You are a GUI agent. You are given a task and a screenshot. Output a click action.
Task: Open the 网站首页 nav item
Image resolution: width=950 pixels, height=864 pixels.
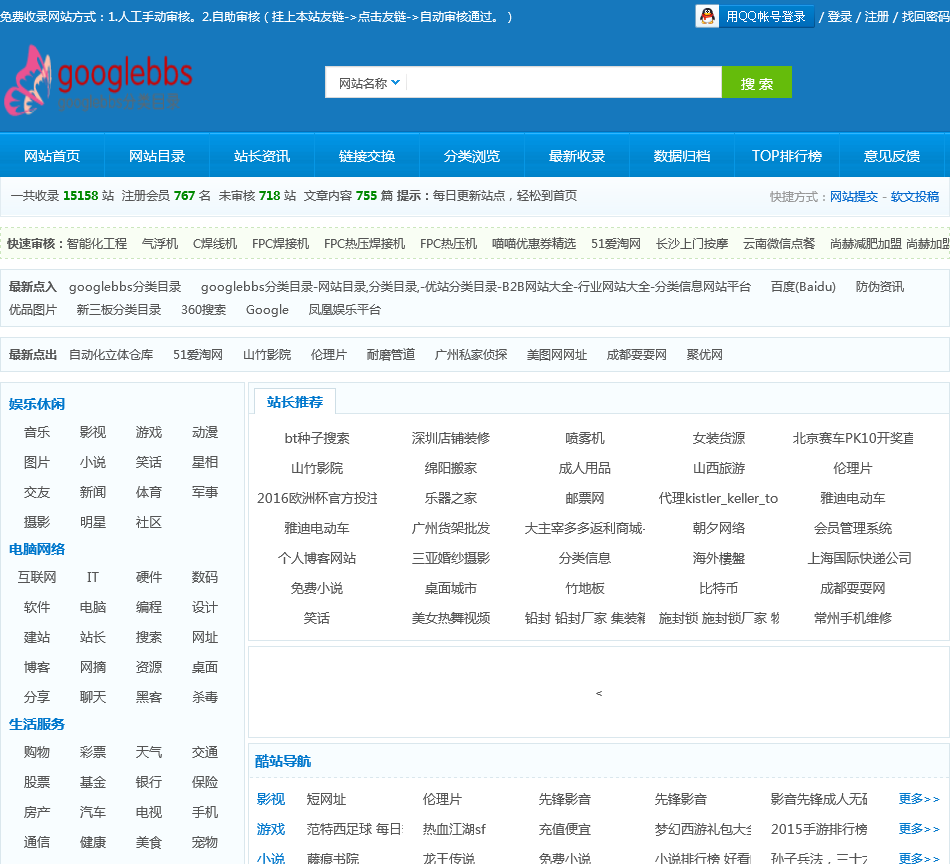click(x=52, y=156)
